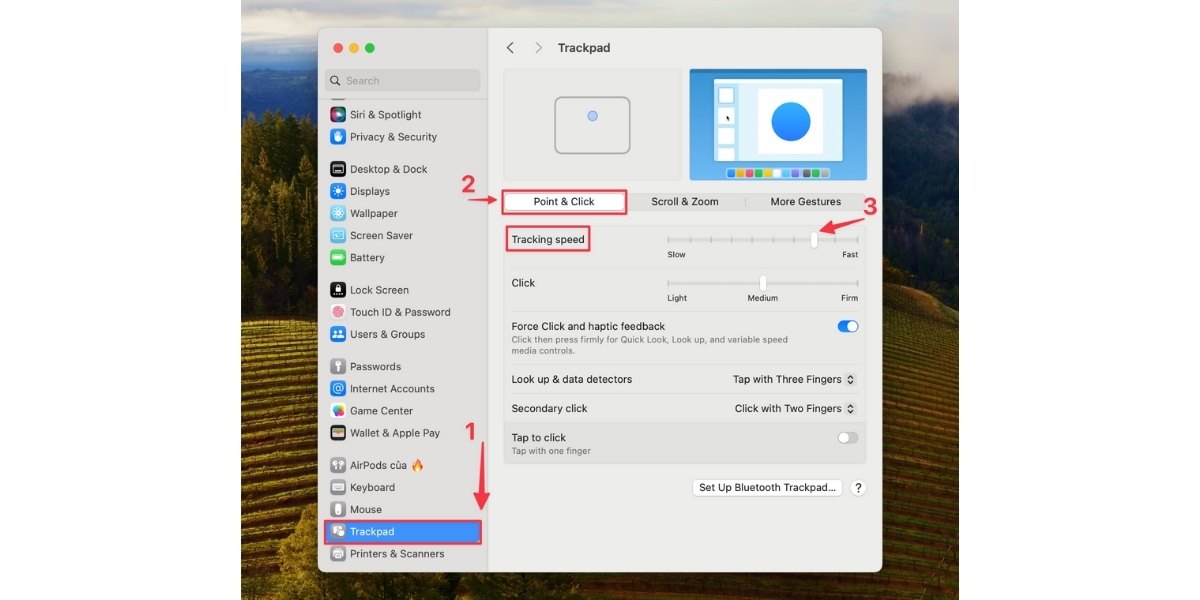Click the Game Center icon
This screenshot has height=600, width=1200.
[338, 410]
